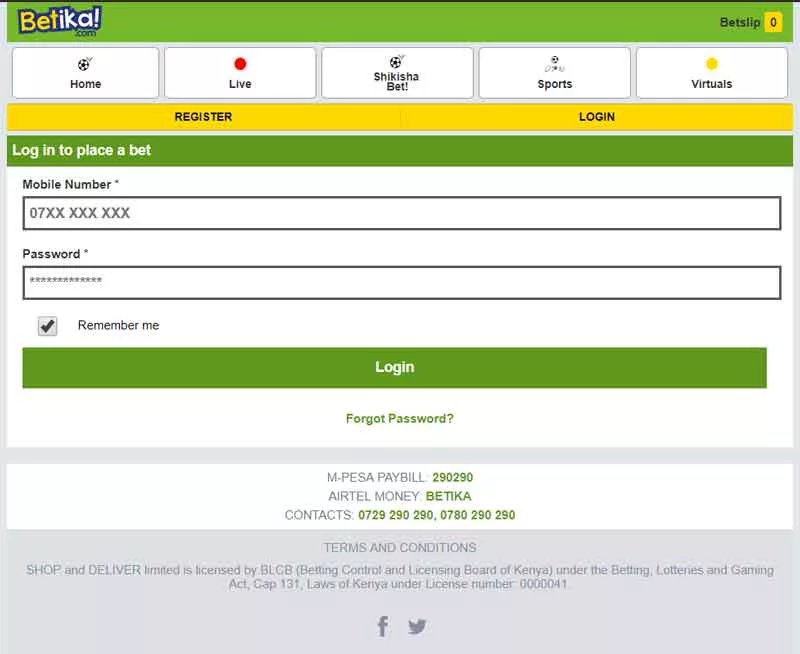This screenshot has height=654, width=800.
Task: Focus the Mobile Number input field
Action: (x=402, y=213)
